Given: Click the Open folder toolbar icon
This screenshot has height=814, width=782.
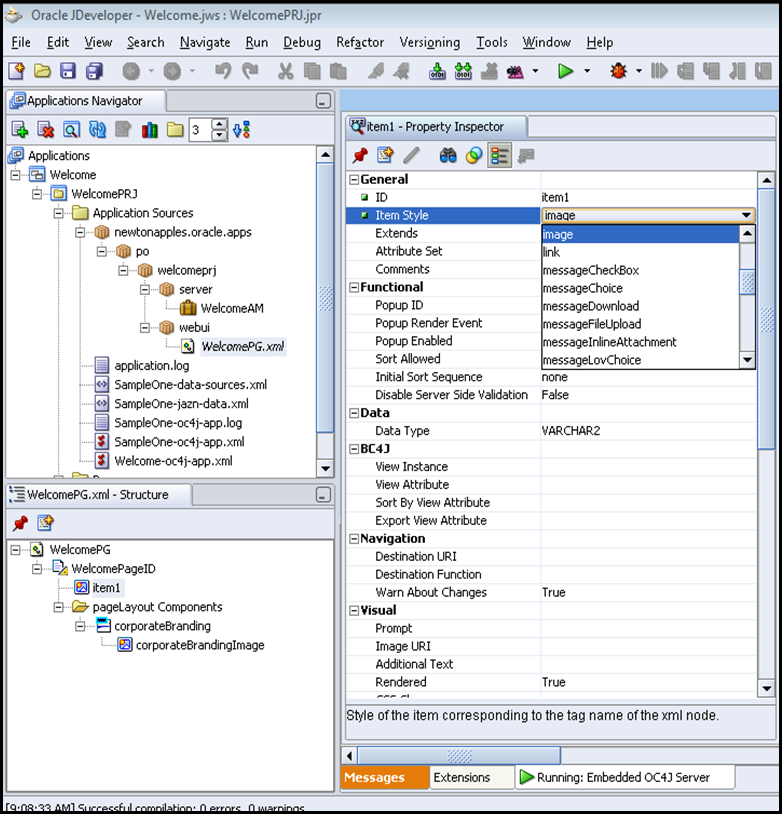Looking at the screenshot, I should coord(43,71).
